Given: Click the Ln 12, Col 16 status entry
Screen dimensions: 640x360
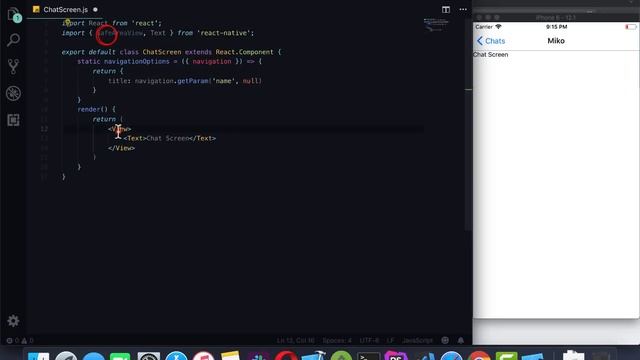Looking at the screenshot, I should click(x=296, y=340).
